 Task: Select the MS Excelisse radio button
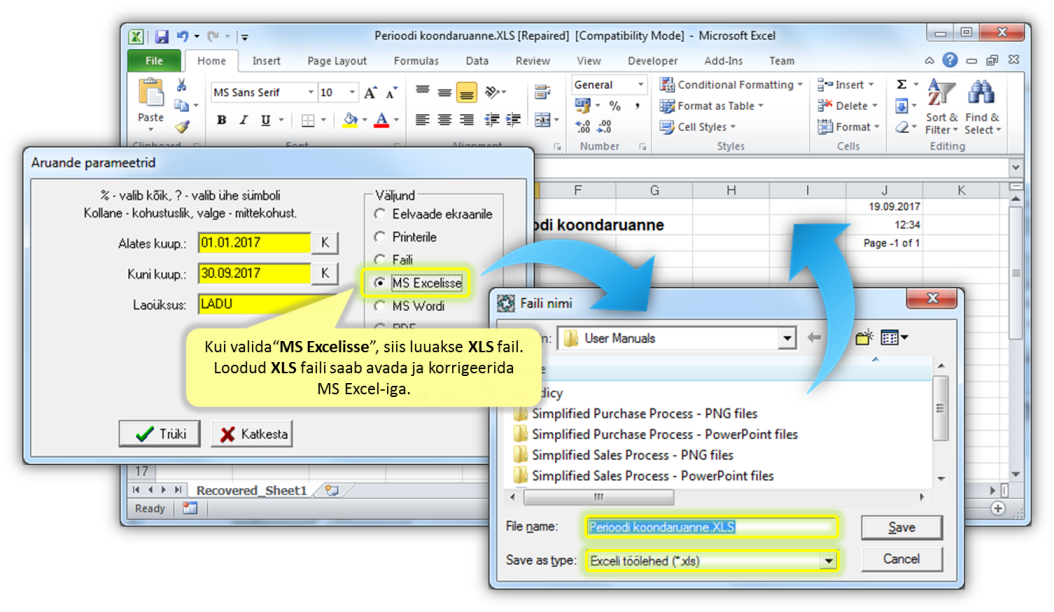380,283
